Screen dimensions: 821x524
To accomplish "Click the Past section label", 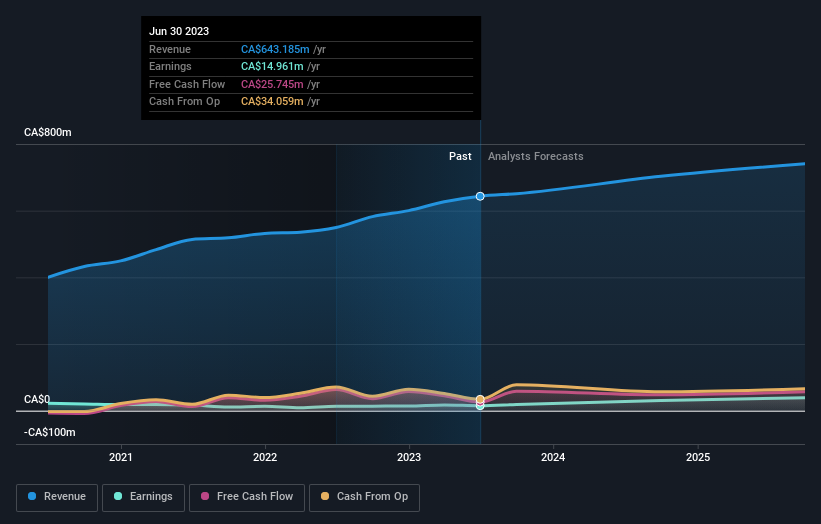I will coord(460,157).
